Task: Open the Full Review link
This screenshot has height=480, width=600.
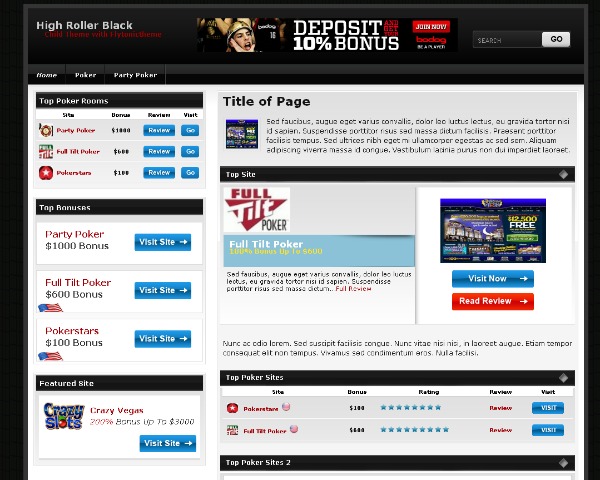Action: 353,289
